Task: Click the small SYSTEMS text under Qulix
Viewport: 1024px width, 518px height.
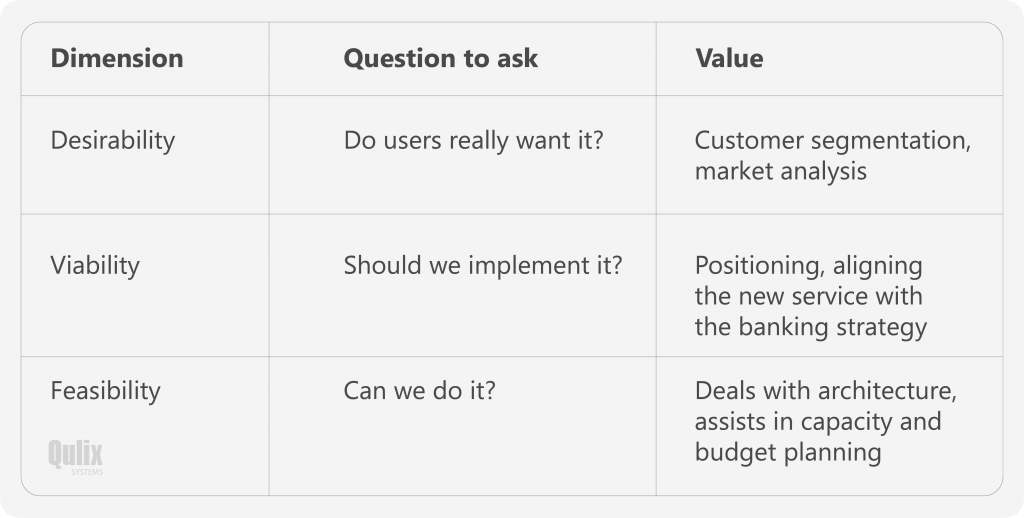Action: (87, 472)
